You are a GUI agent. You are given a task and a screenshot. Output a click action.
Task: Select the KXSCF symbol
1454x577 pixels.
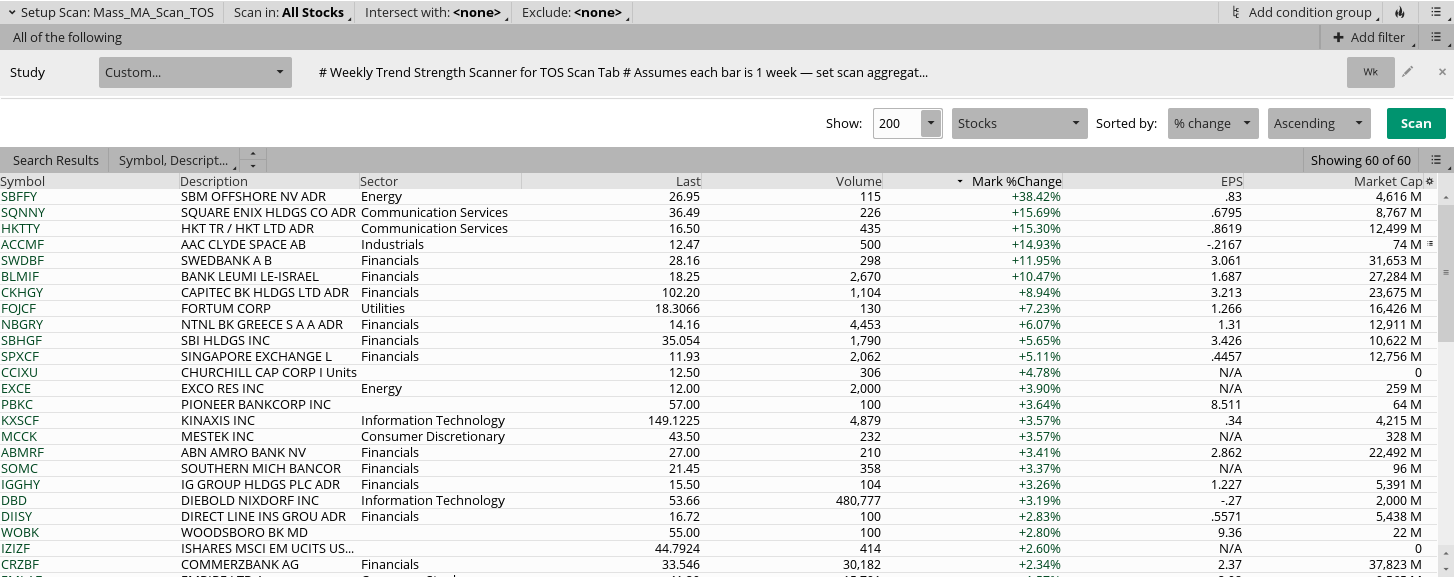21,420
